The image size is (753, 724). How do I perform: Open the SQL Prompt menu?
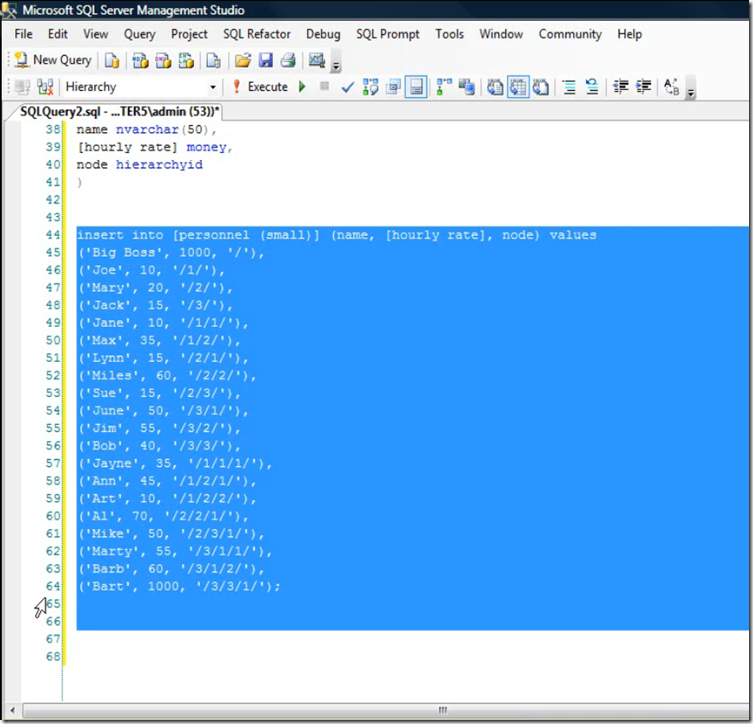click(x=388, y=34)
